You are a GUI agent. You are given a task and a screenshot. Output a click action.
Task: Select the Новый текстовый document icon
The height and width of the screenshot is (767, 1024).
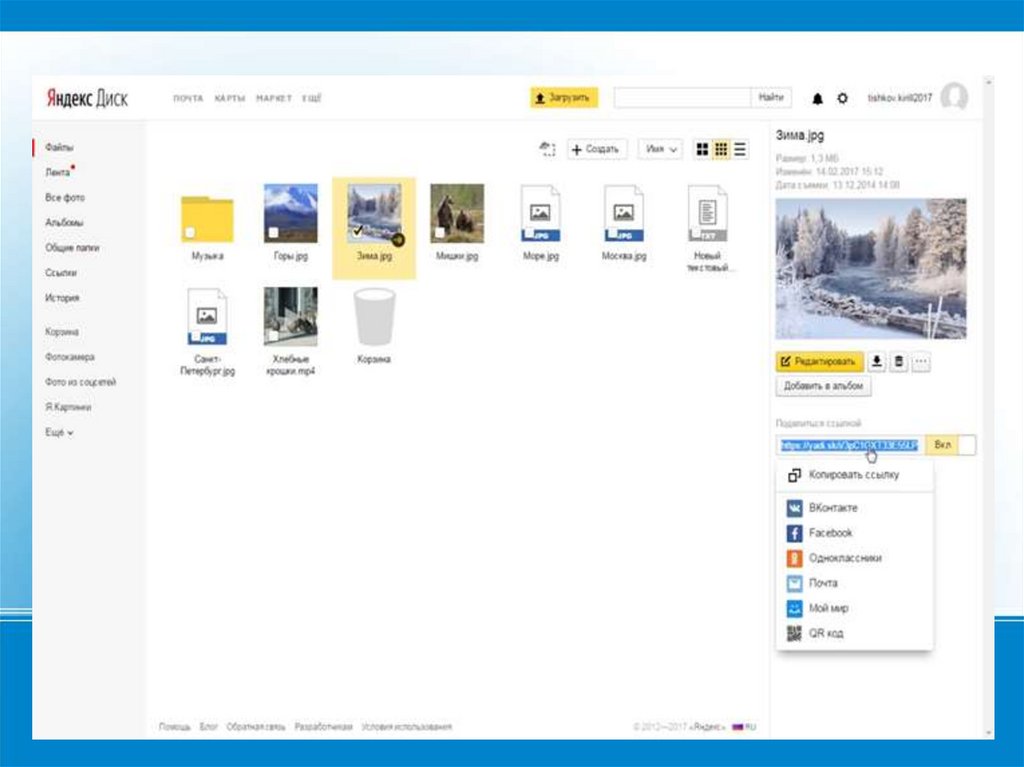(707, 214)
